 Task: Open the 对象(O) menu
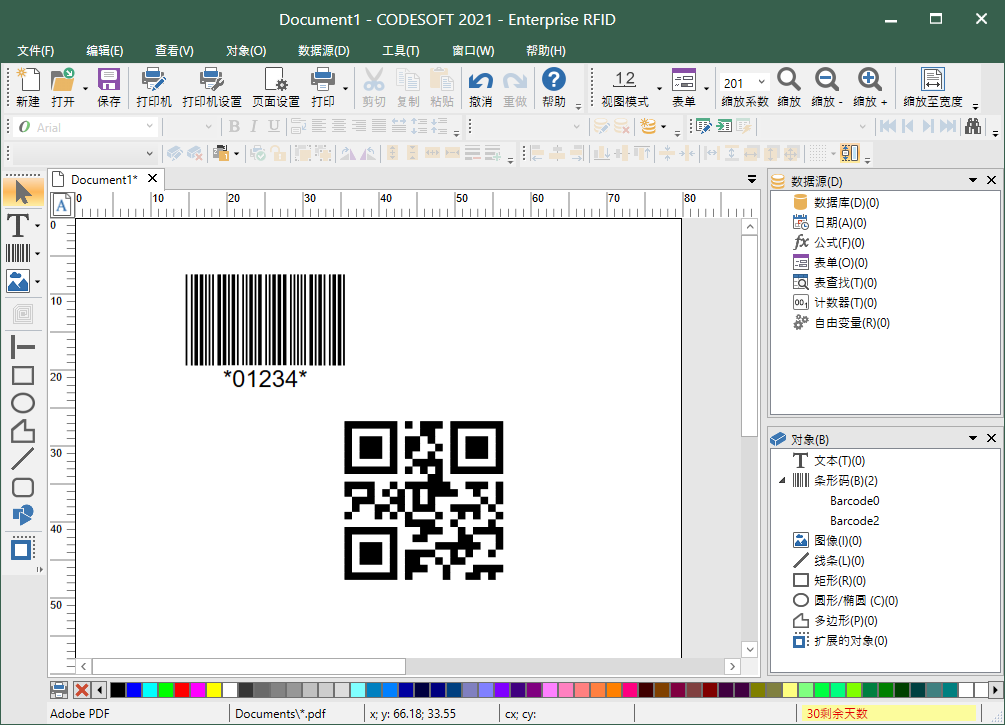point(246,51)
